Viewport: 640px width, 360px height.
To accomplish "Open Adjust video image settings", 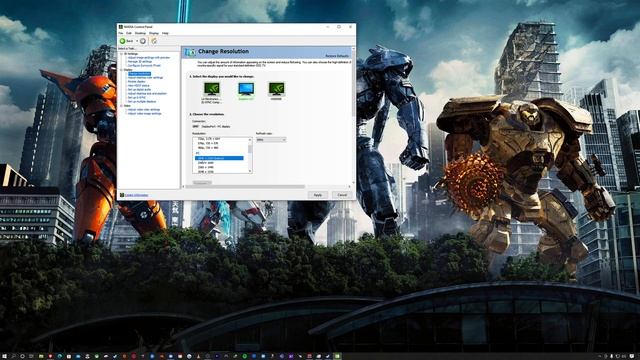I will tap(144, 113).
